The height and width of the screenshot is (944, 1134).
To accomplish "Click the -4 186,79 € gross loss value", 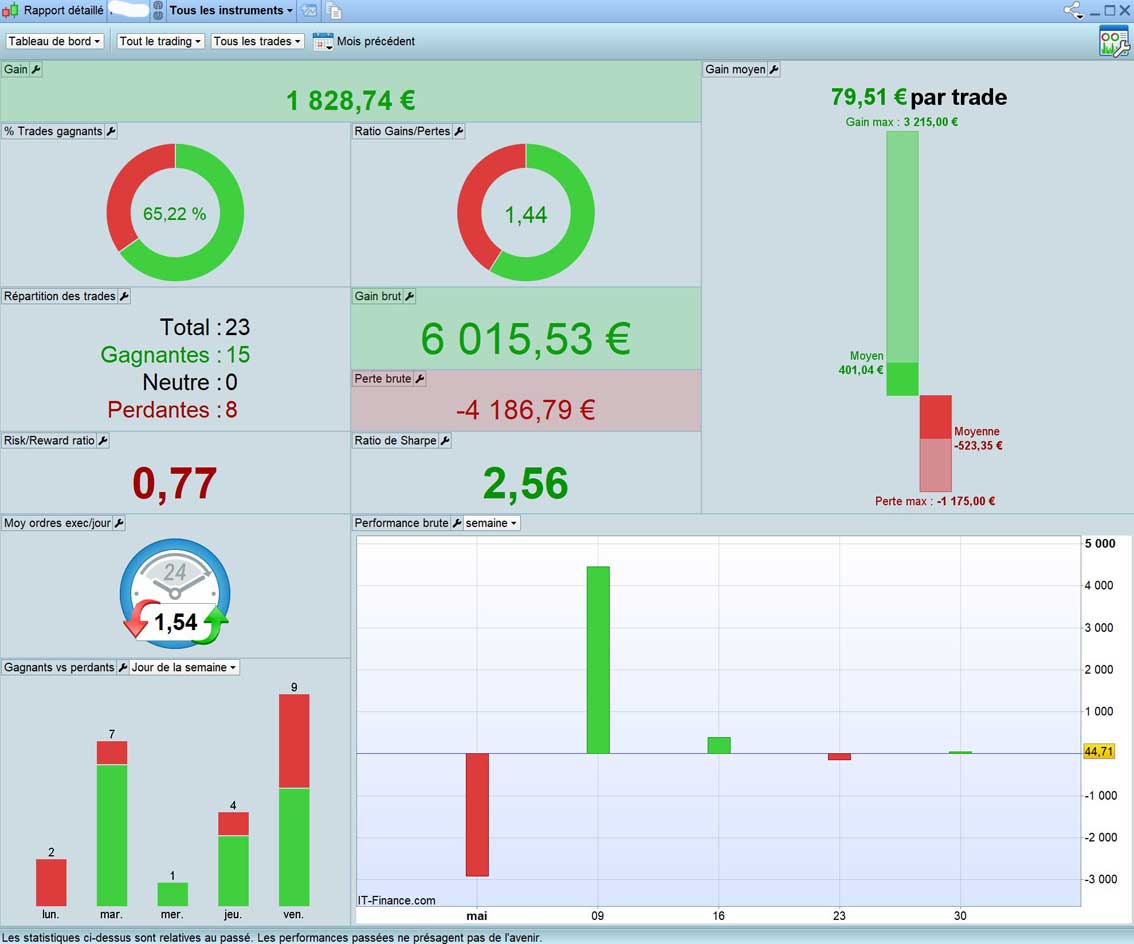I will (x=526, y=410).
